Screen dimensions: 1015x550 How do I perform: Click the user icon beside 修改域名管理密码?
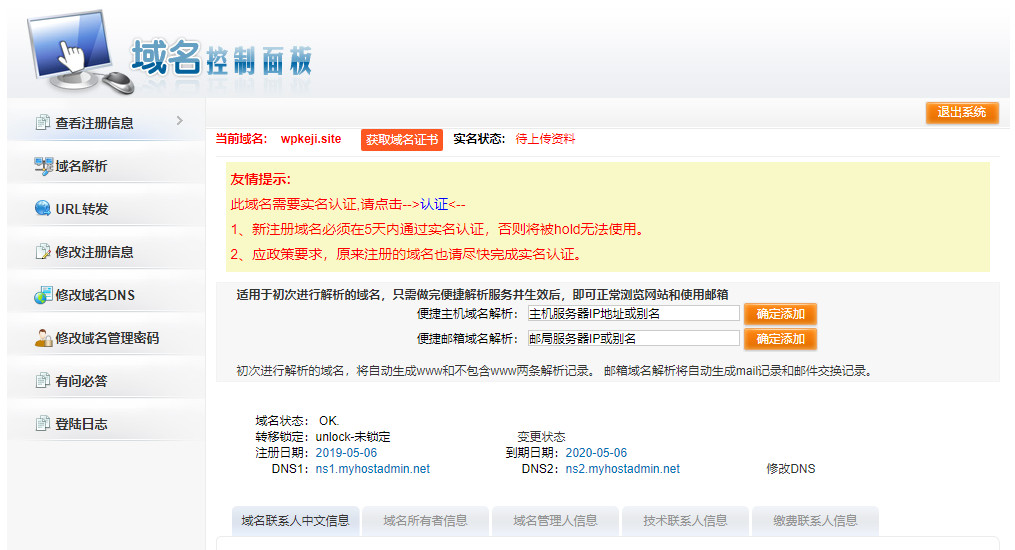coord(43,338)
